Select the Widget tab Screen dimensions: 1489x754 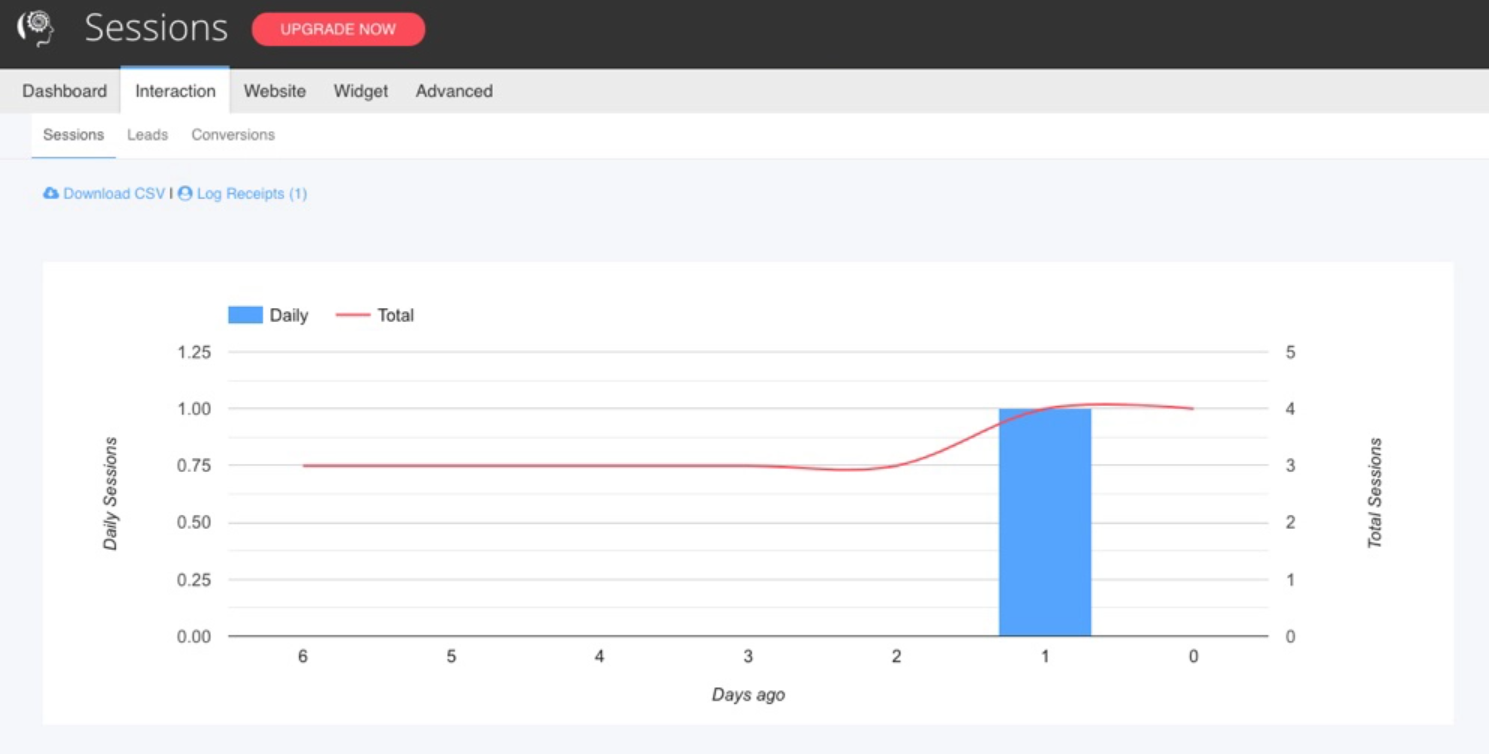[x=360, y=91]
